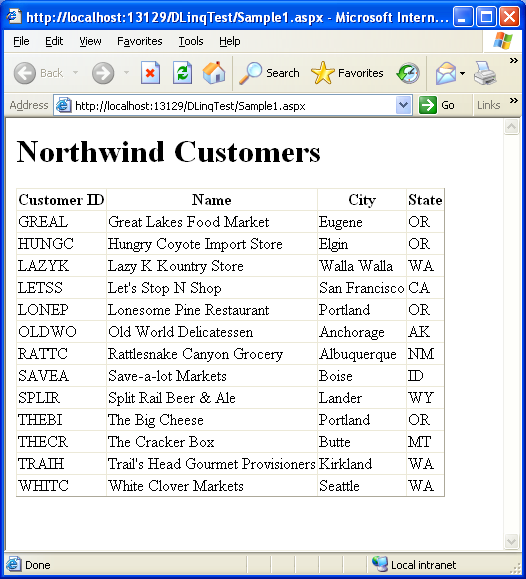This screenshot has height=579, width=526.
Task: Click the Local intranet zone icon
Action: tap(380, 564)
